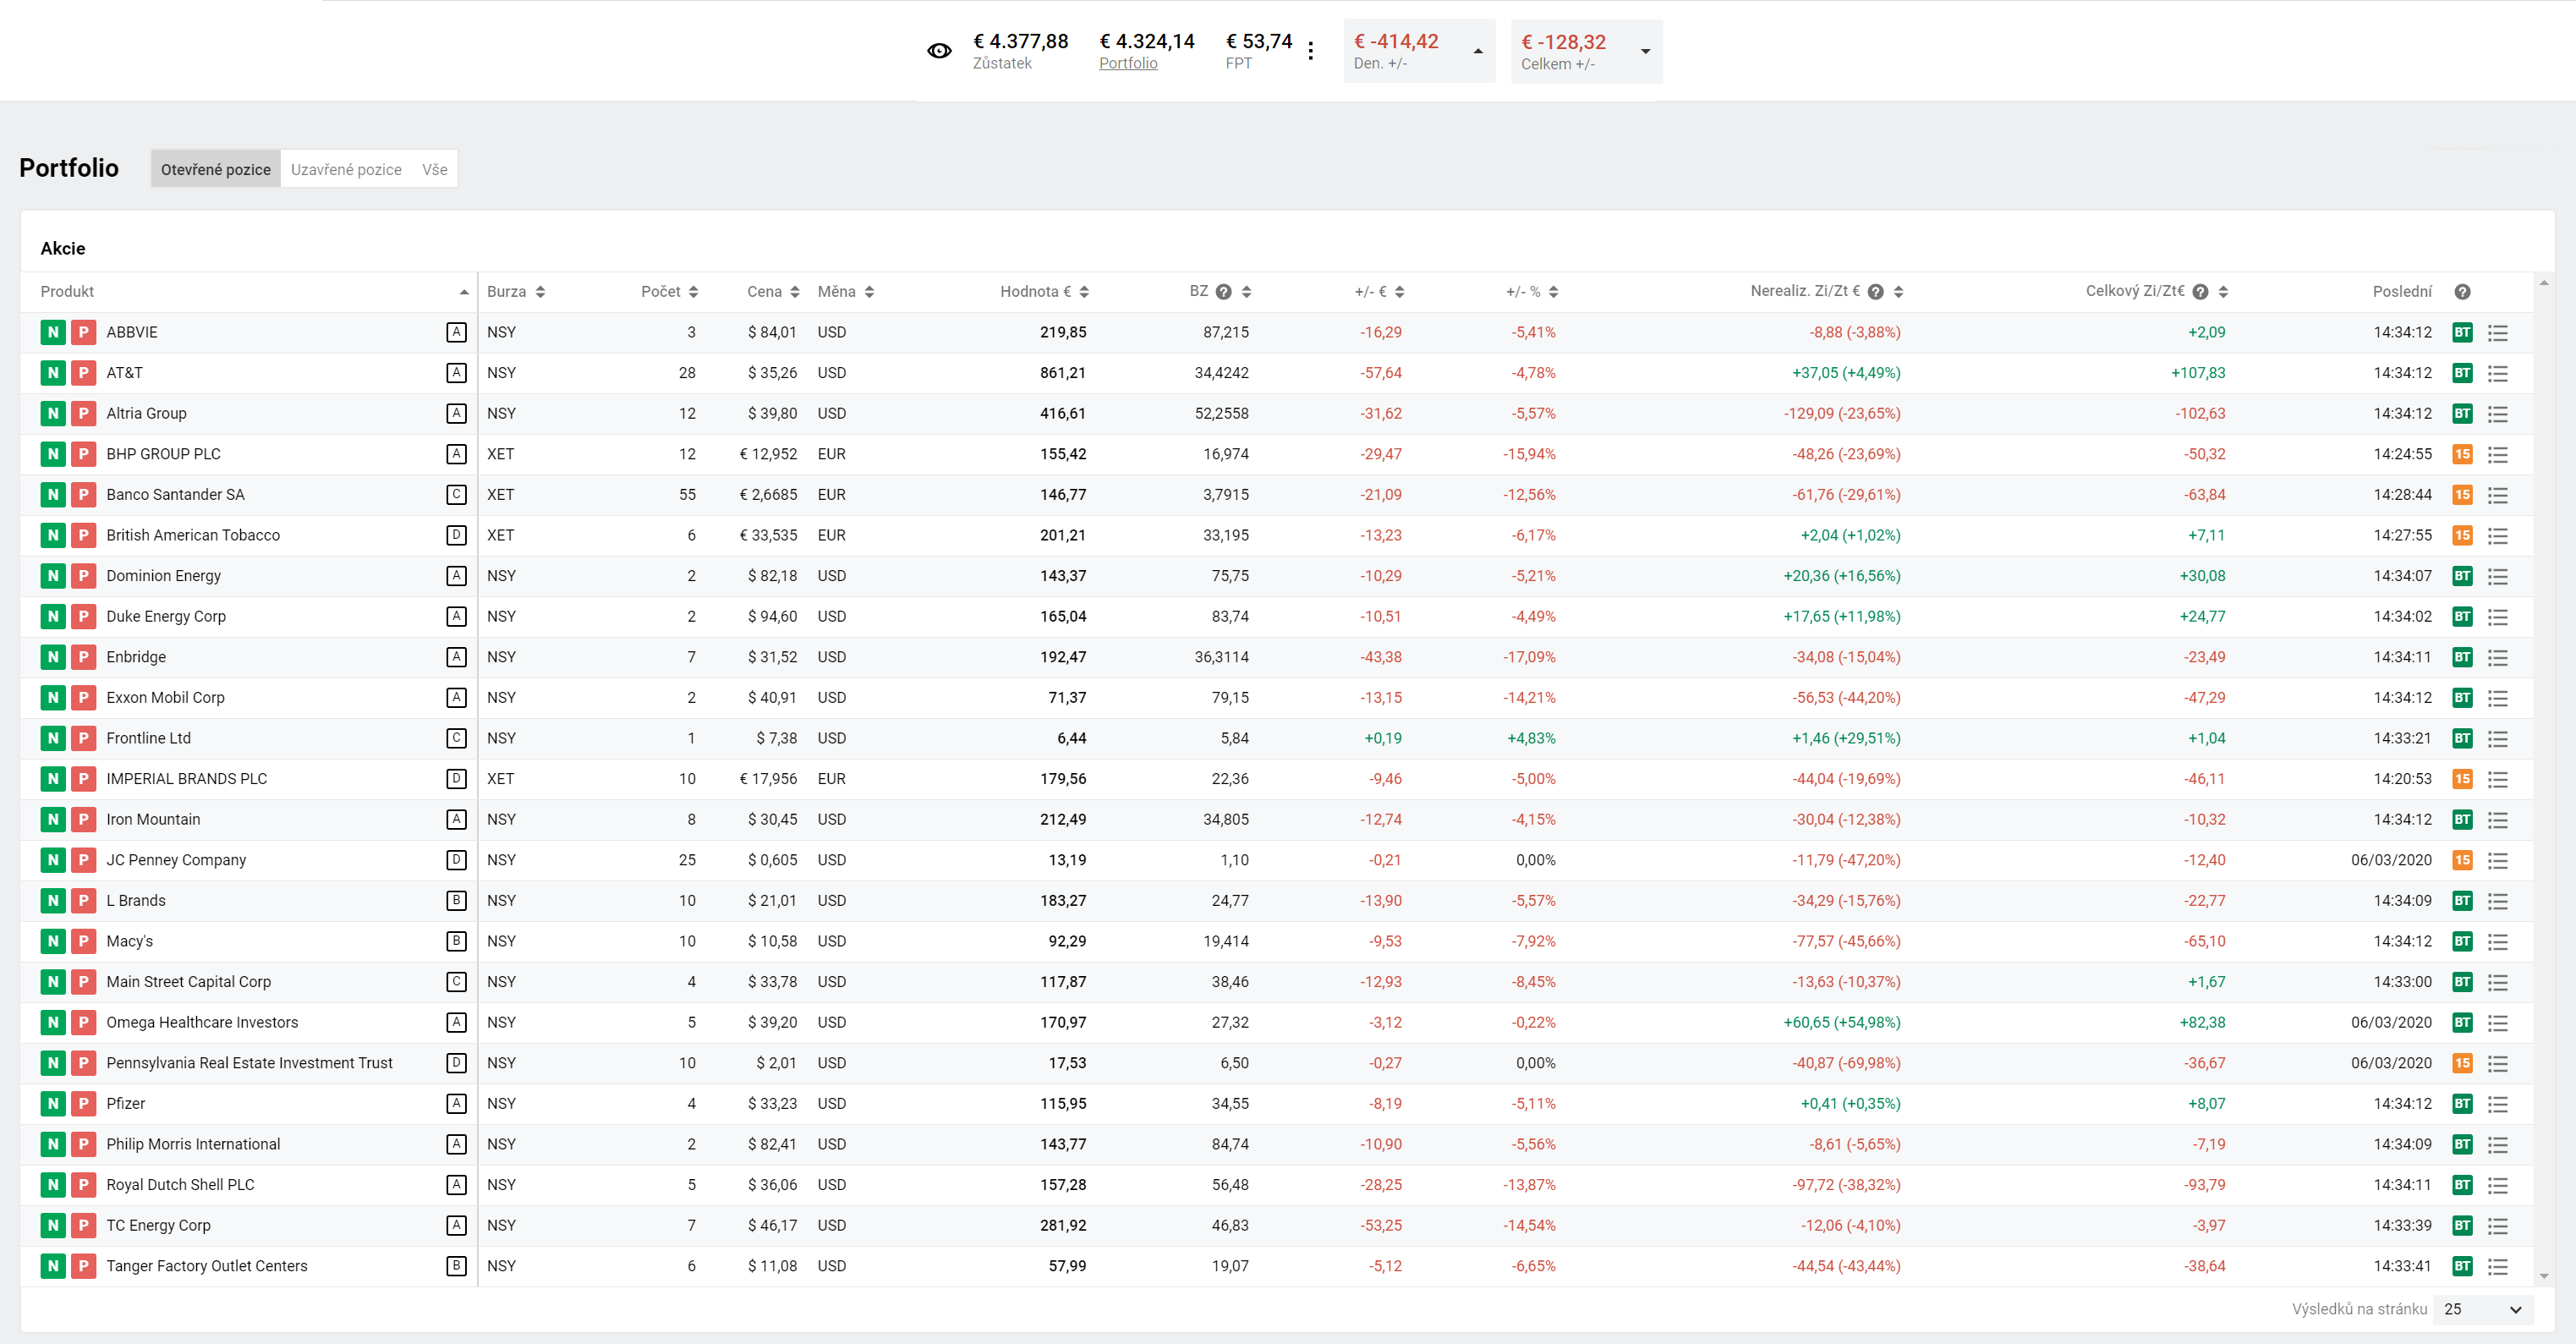The height and width of the screenshot is (1344, 2576).
Task: Open BZ column help icon
Action: pos(1223,291)
